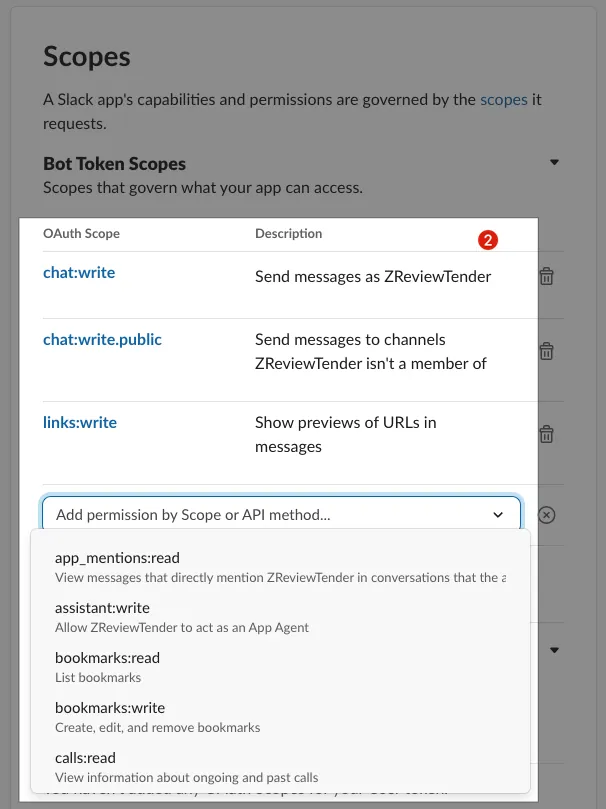The image size is (606, 809).
Task: Click the Description column header
Action: [x=288, y=234]
